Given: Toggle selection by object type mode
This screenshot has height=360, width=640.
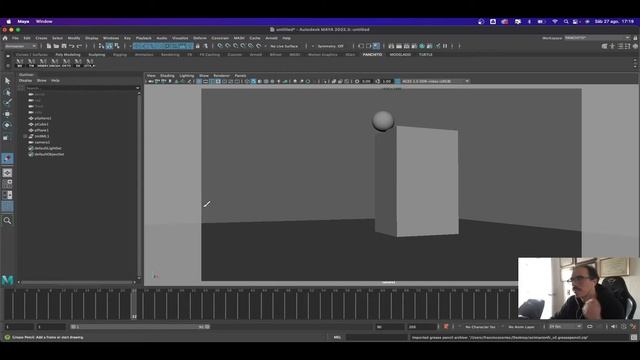Looking at the screenshot, I should pyautogui.click(x=109, y=46).
